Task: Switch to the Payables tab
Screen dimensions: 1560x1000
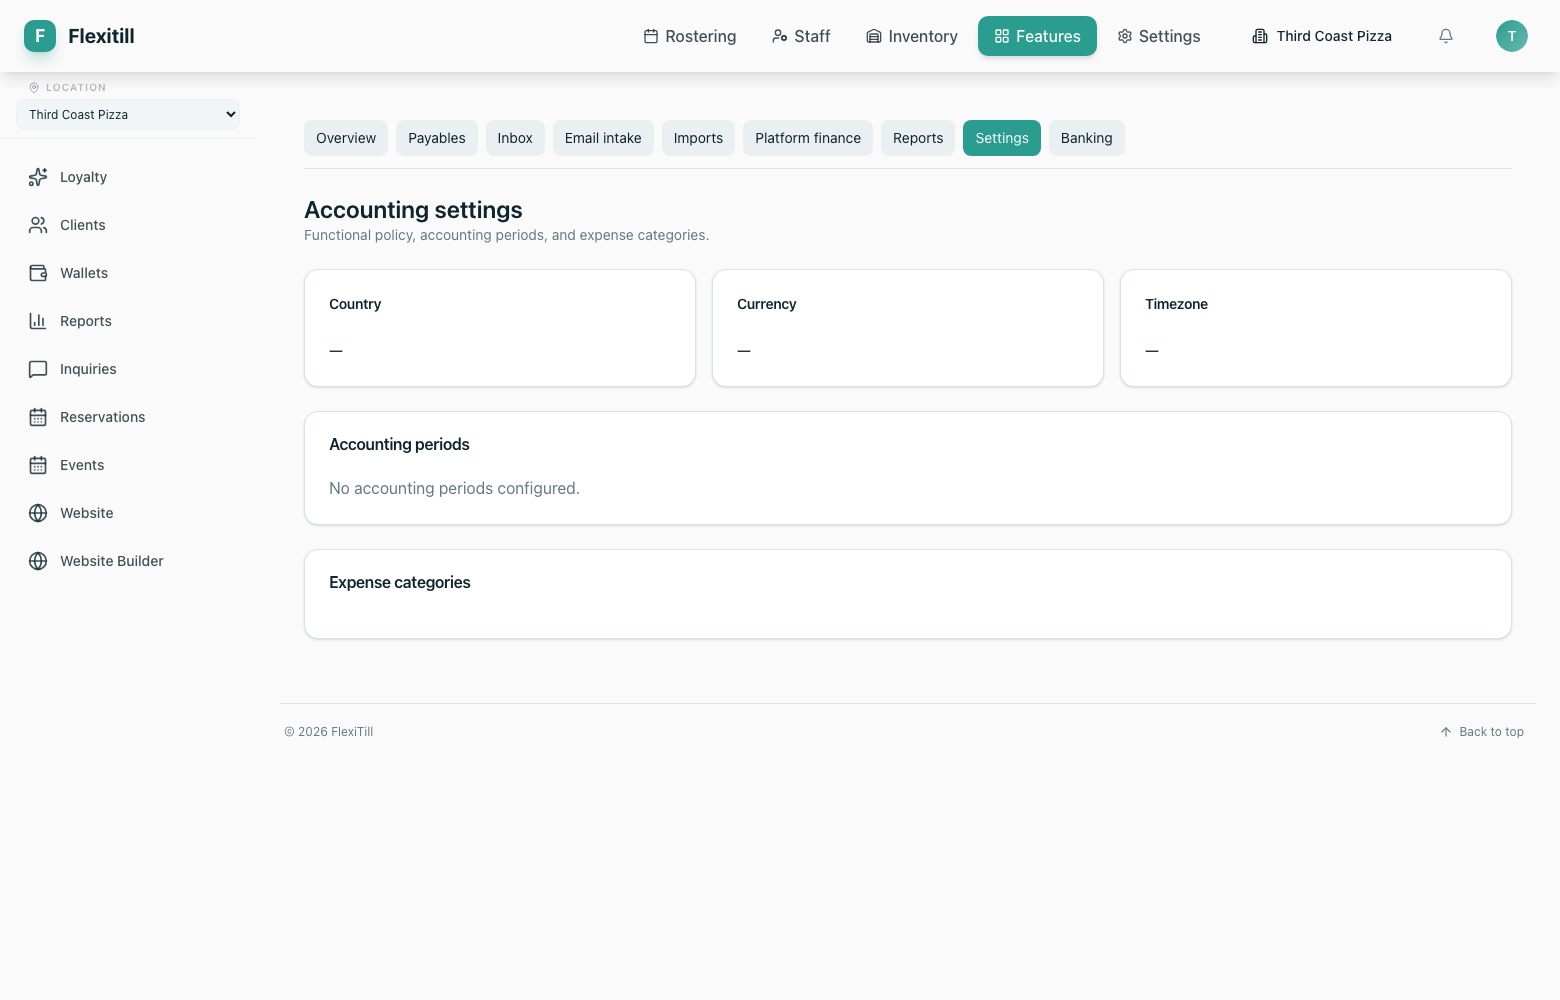Action: click(x=437, y=138)
